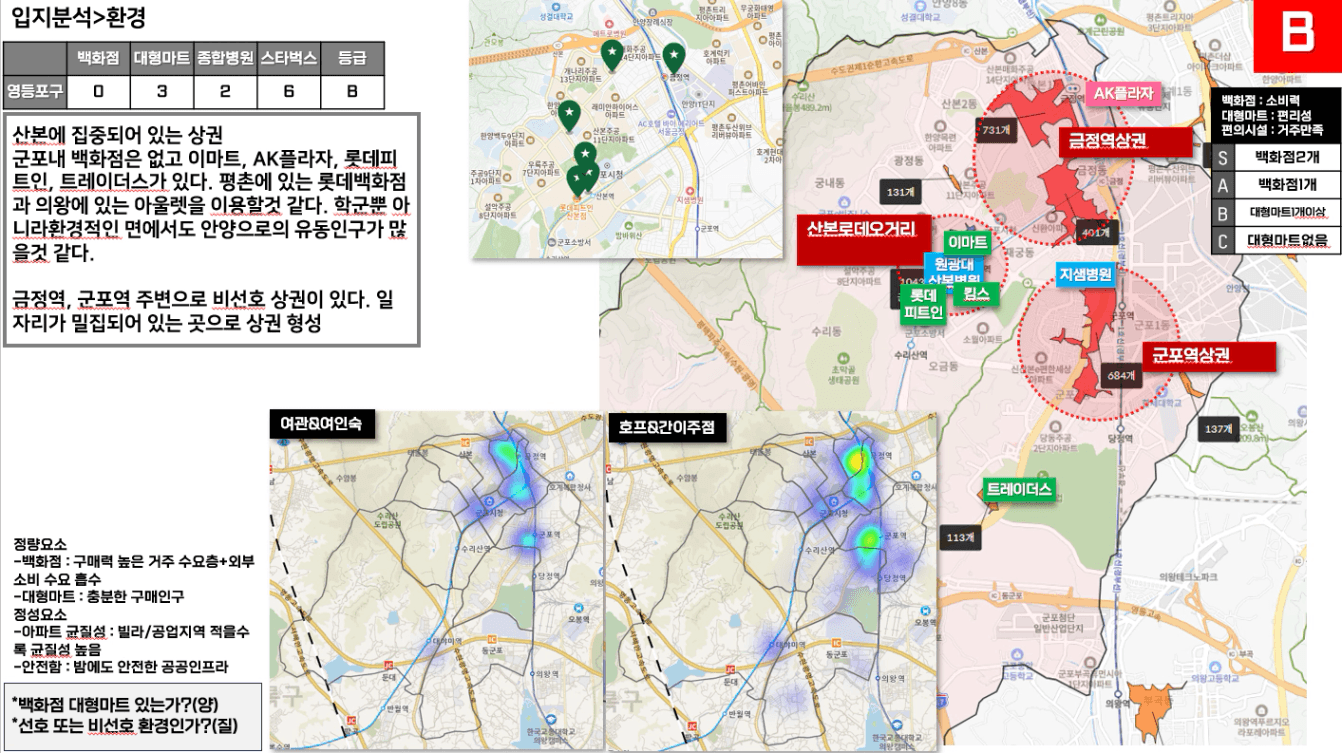Click the A grade cell in legend
This screenshot has height=753, width=1342.
1222,184
